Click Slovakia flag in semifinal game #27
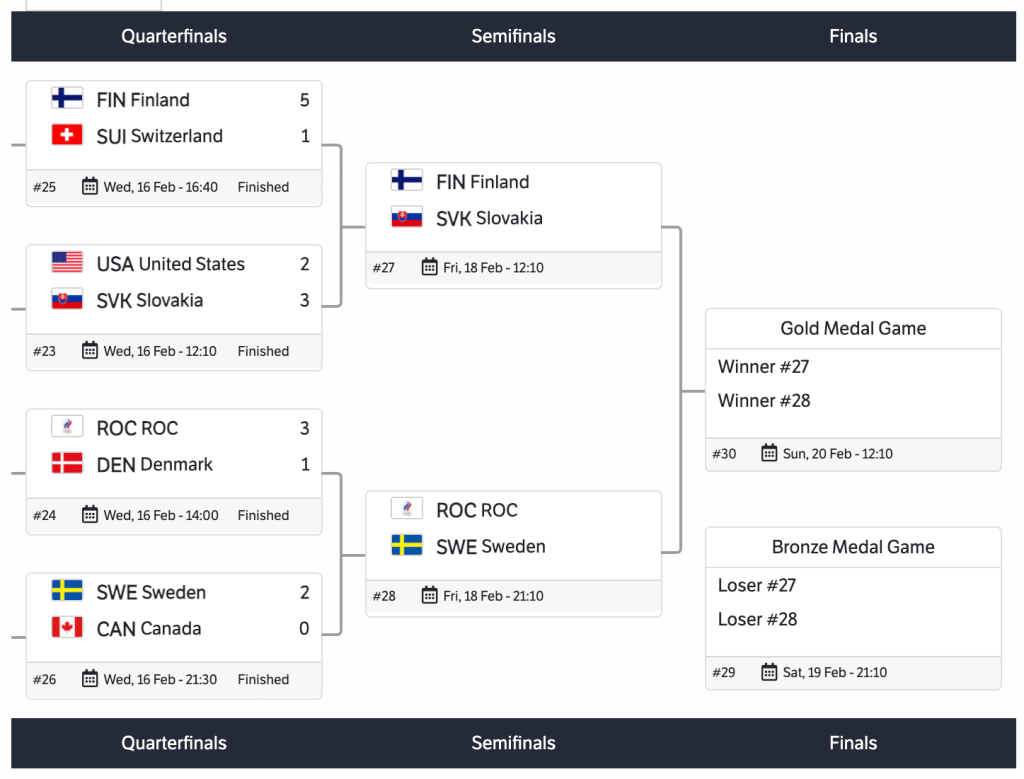1024x779 pixels. coord(407,217)
